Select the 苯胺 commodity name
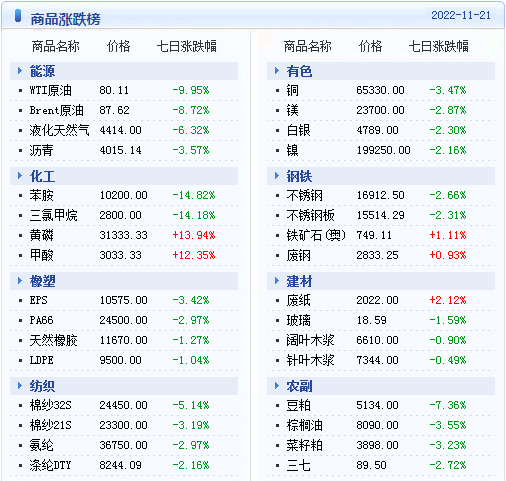 (x=41, y=195)
